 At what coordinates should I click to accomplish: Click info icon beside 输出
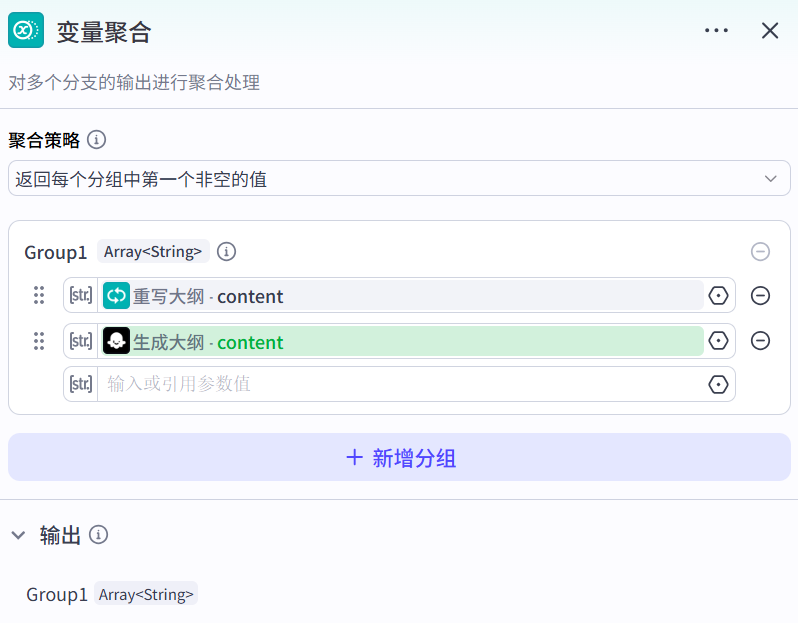click(98, 535)
